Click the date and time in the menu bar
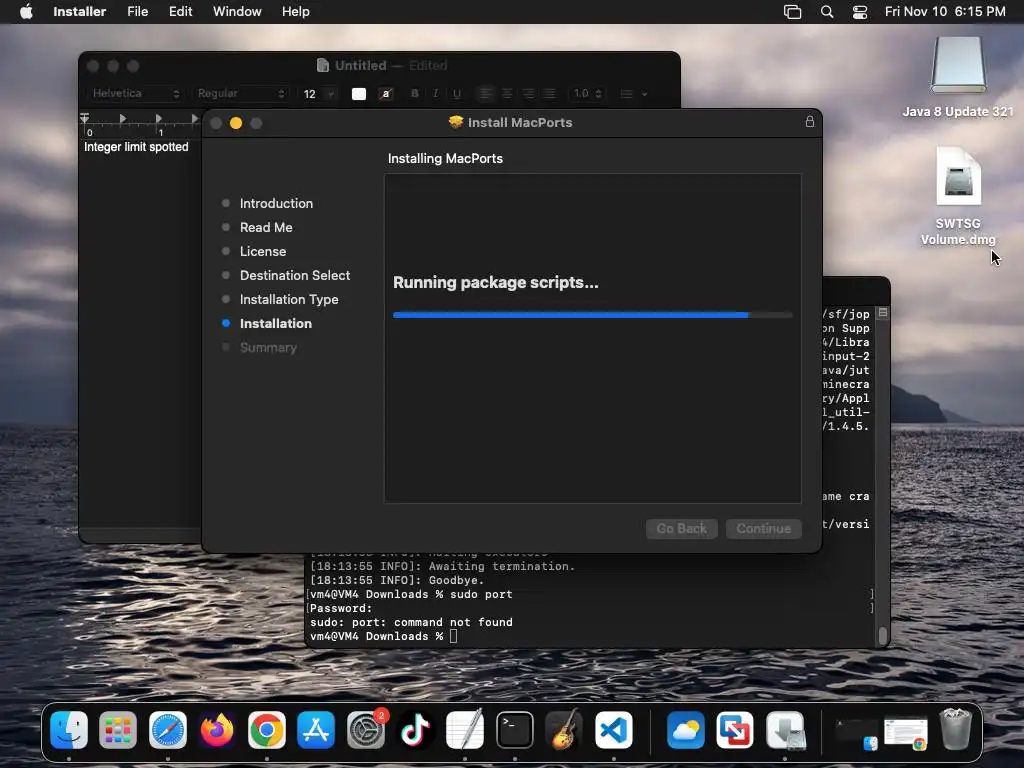The width and height of the screenshot is (1024, 768). click(945, 12)
